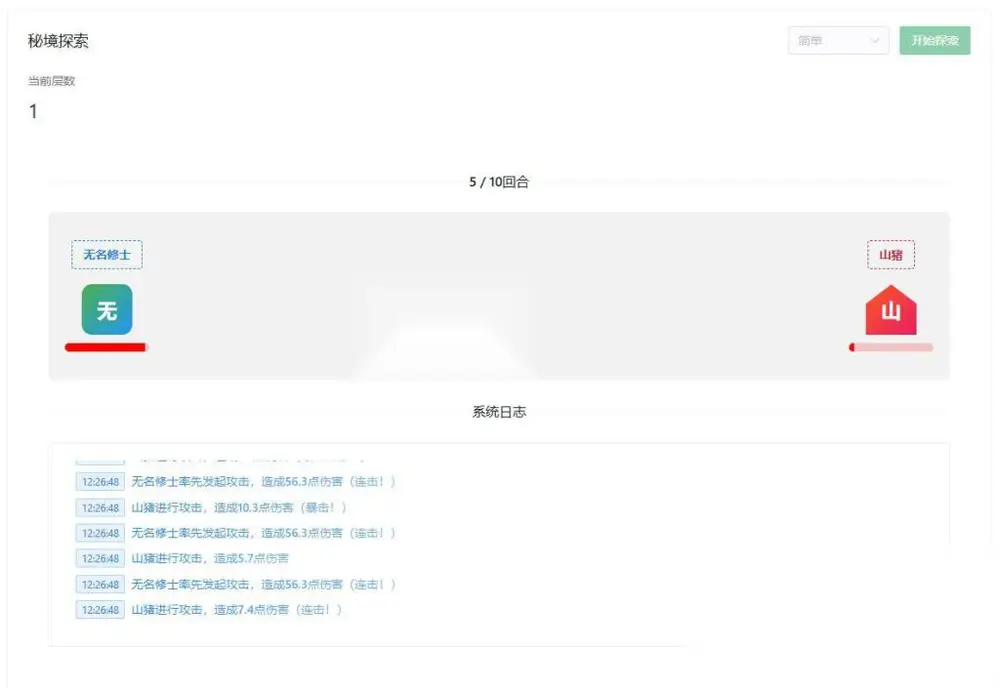Screen dimensions: 1000x688
Task: Click the 系统日志 section heading
Action: point(499,412)
